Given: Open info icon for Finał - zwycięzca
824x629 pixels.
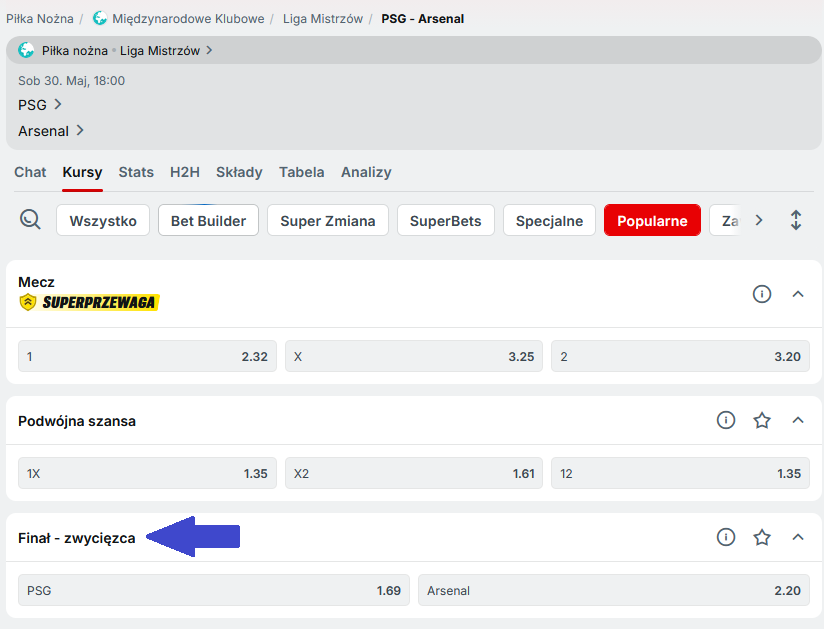Looking at the screenshot, I should click(726, 537).
